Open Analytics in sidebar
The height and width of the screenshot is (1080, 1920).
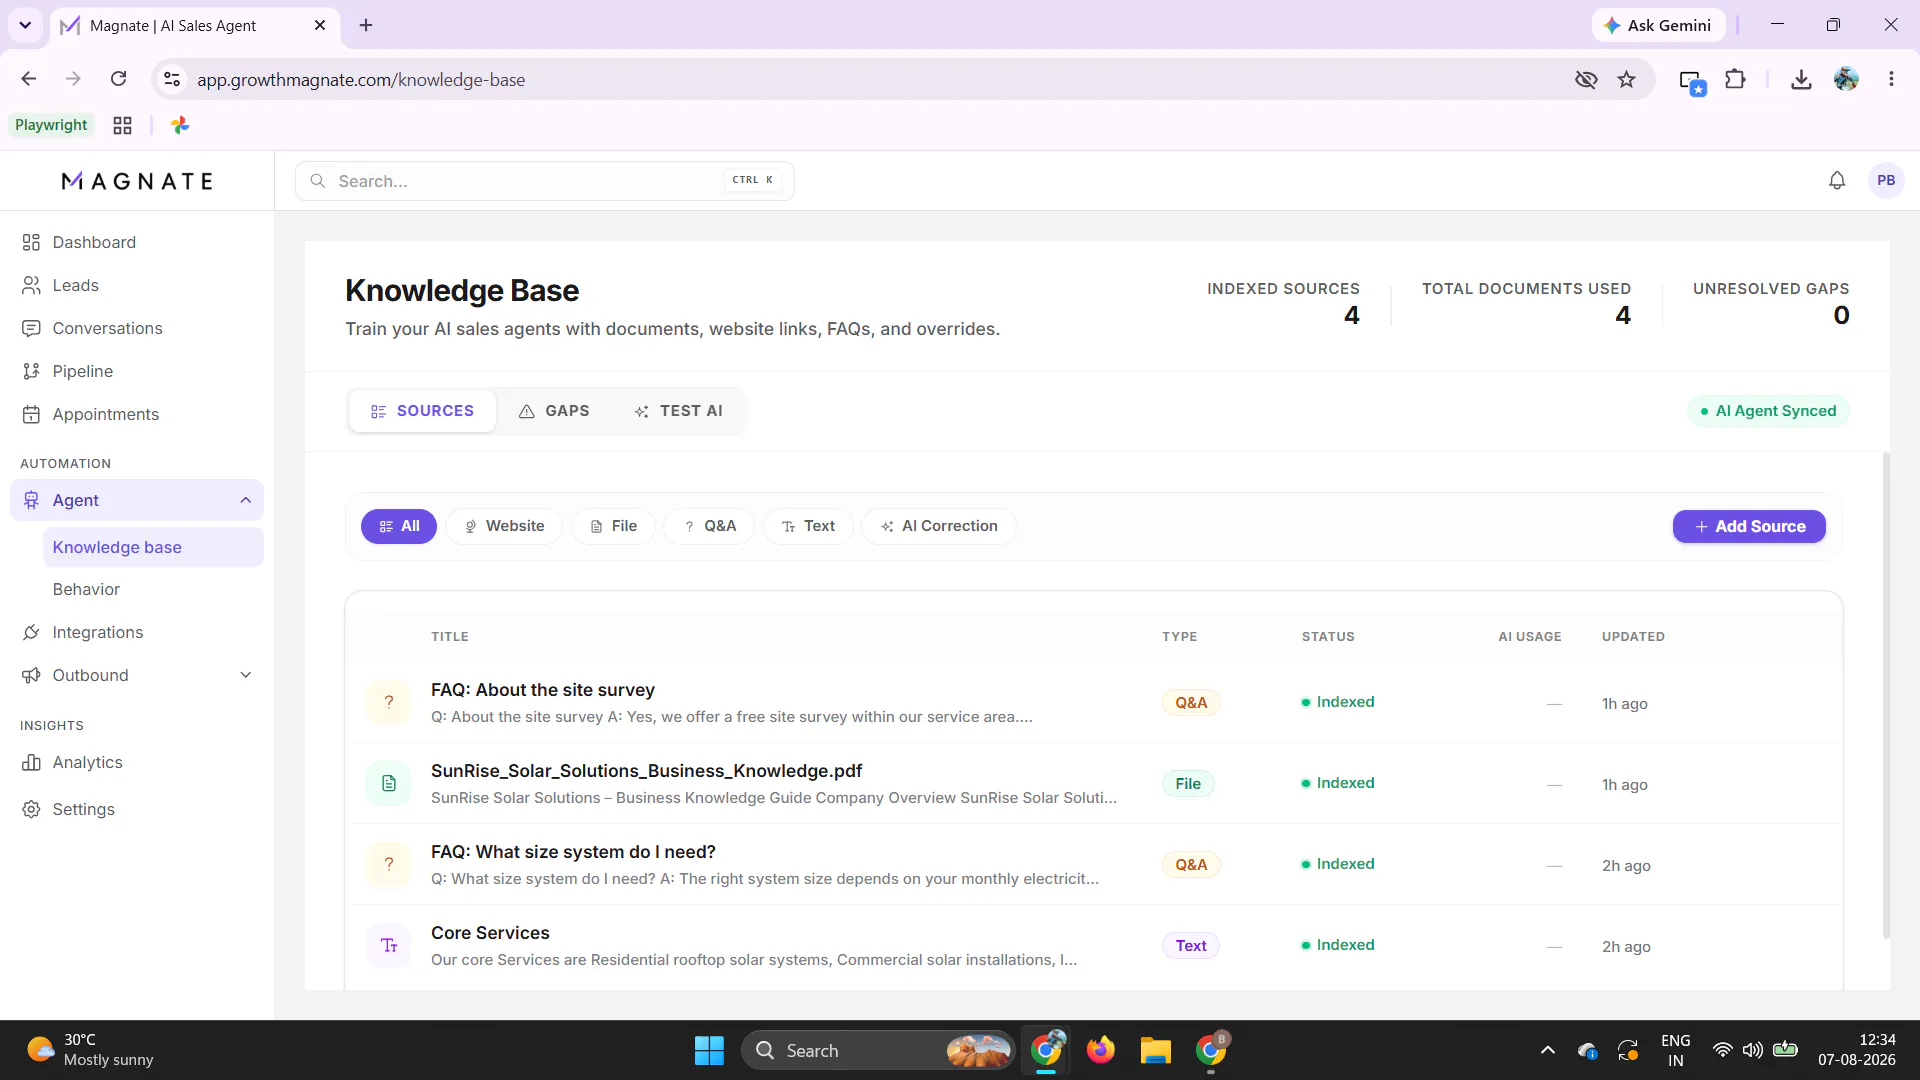[x=137, y=762]
